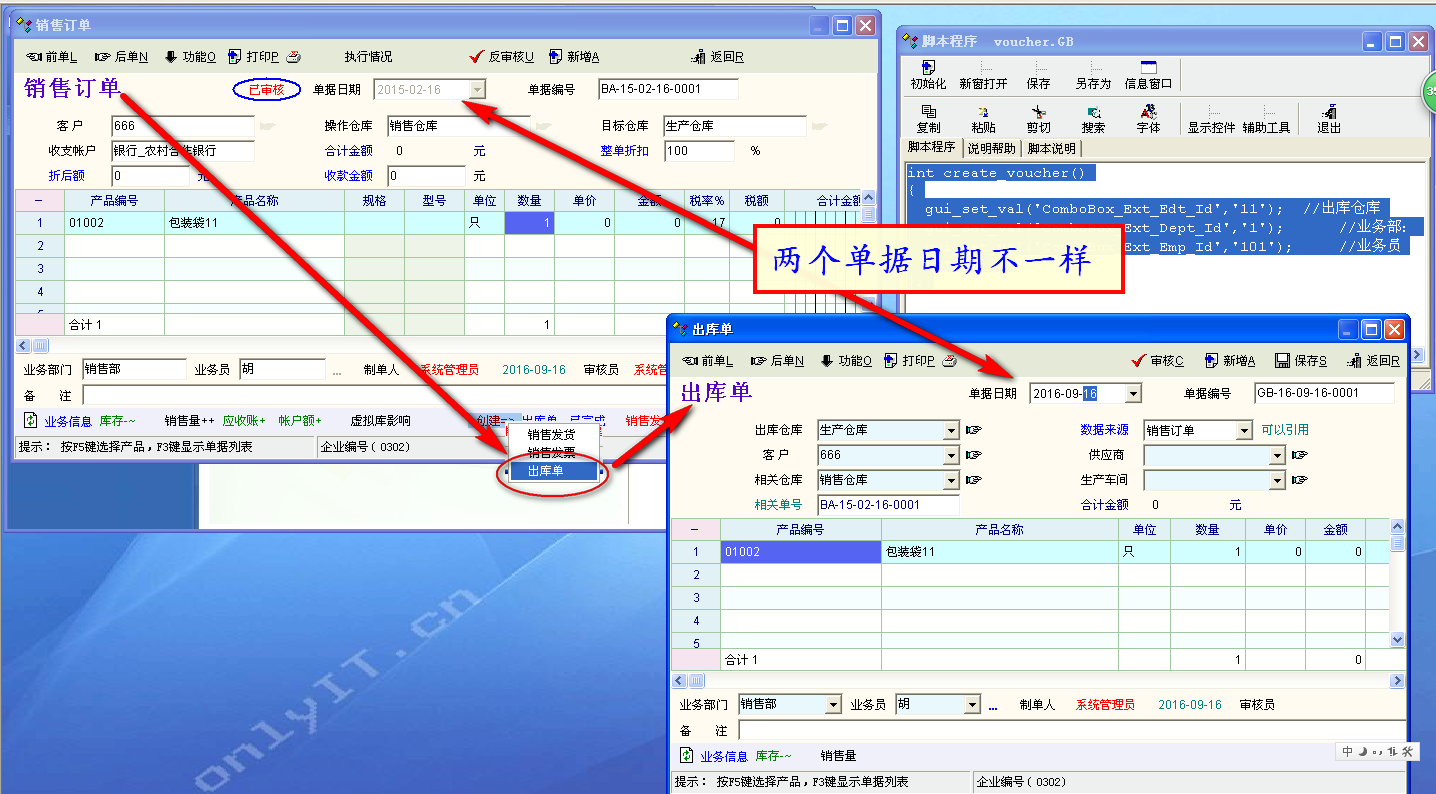Click the 可以引用 link in 出库单
This screenshot has height=794, width=1436.
pyautogui.click(x=1284, y=430)
